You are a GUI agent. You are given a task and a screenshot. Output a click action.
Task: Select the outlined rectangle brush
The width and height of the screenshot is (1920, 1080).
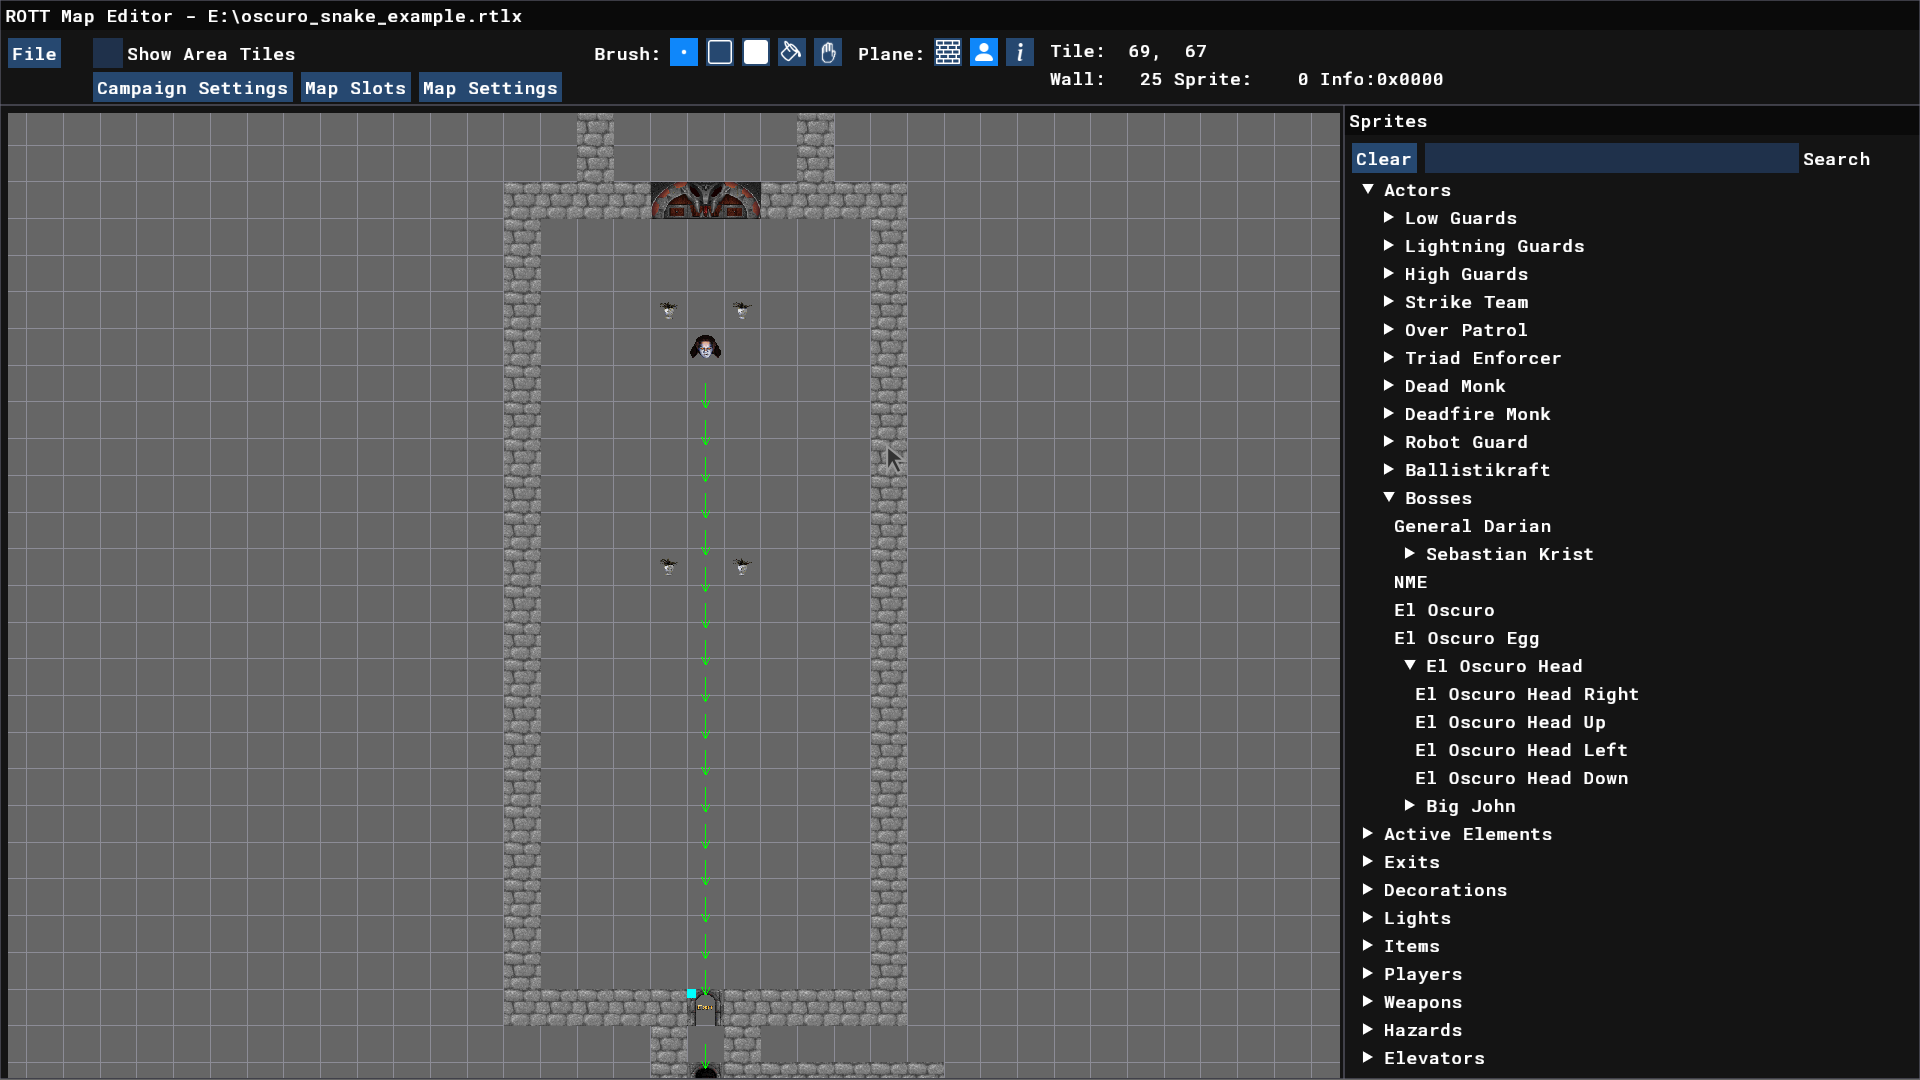720,53
